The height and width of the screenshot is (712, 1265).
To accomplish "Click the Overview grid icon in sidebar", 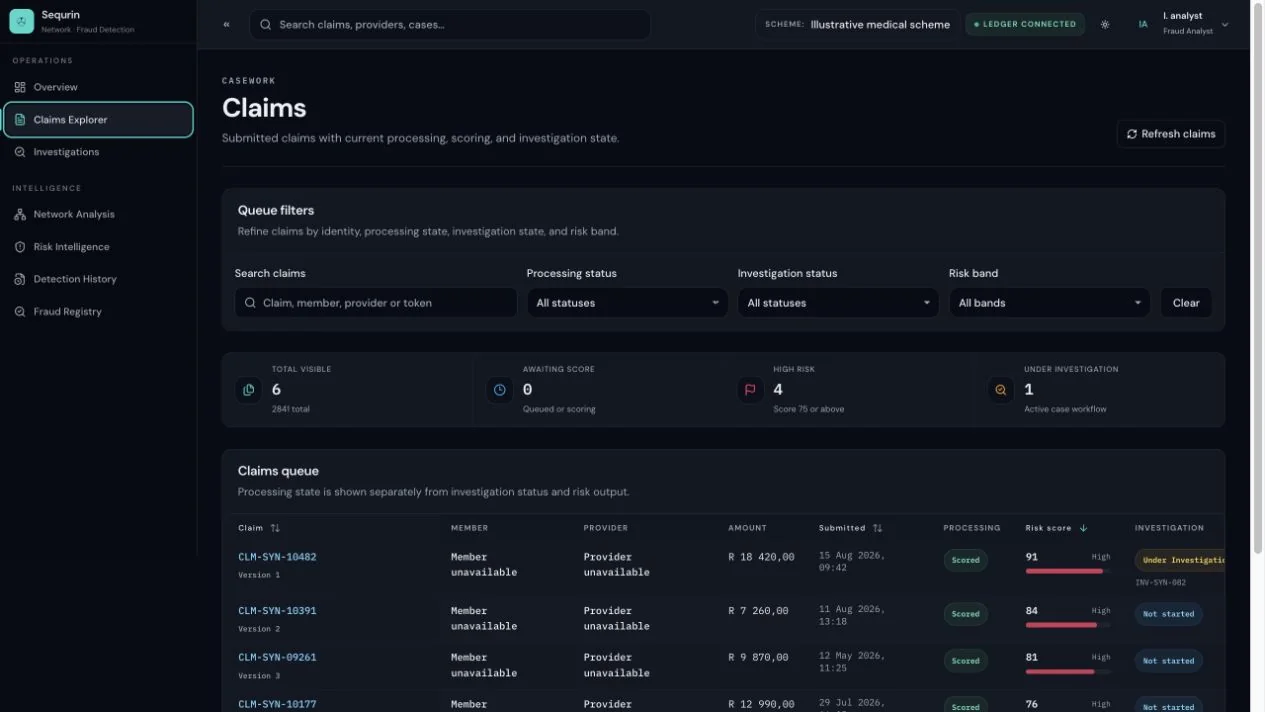I will coord(20,87).
